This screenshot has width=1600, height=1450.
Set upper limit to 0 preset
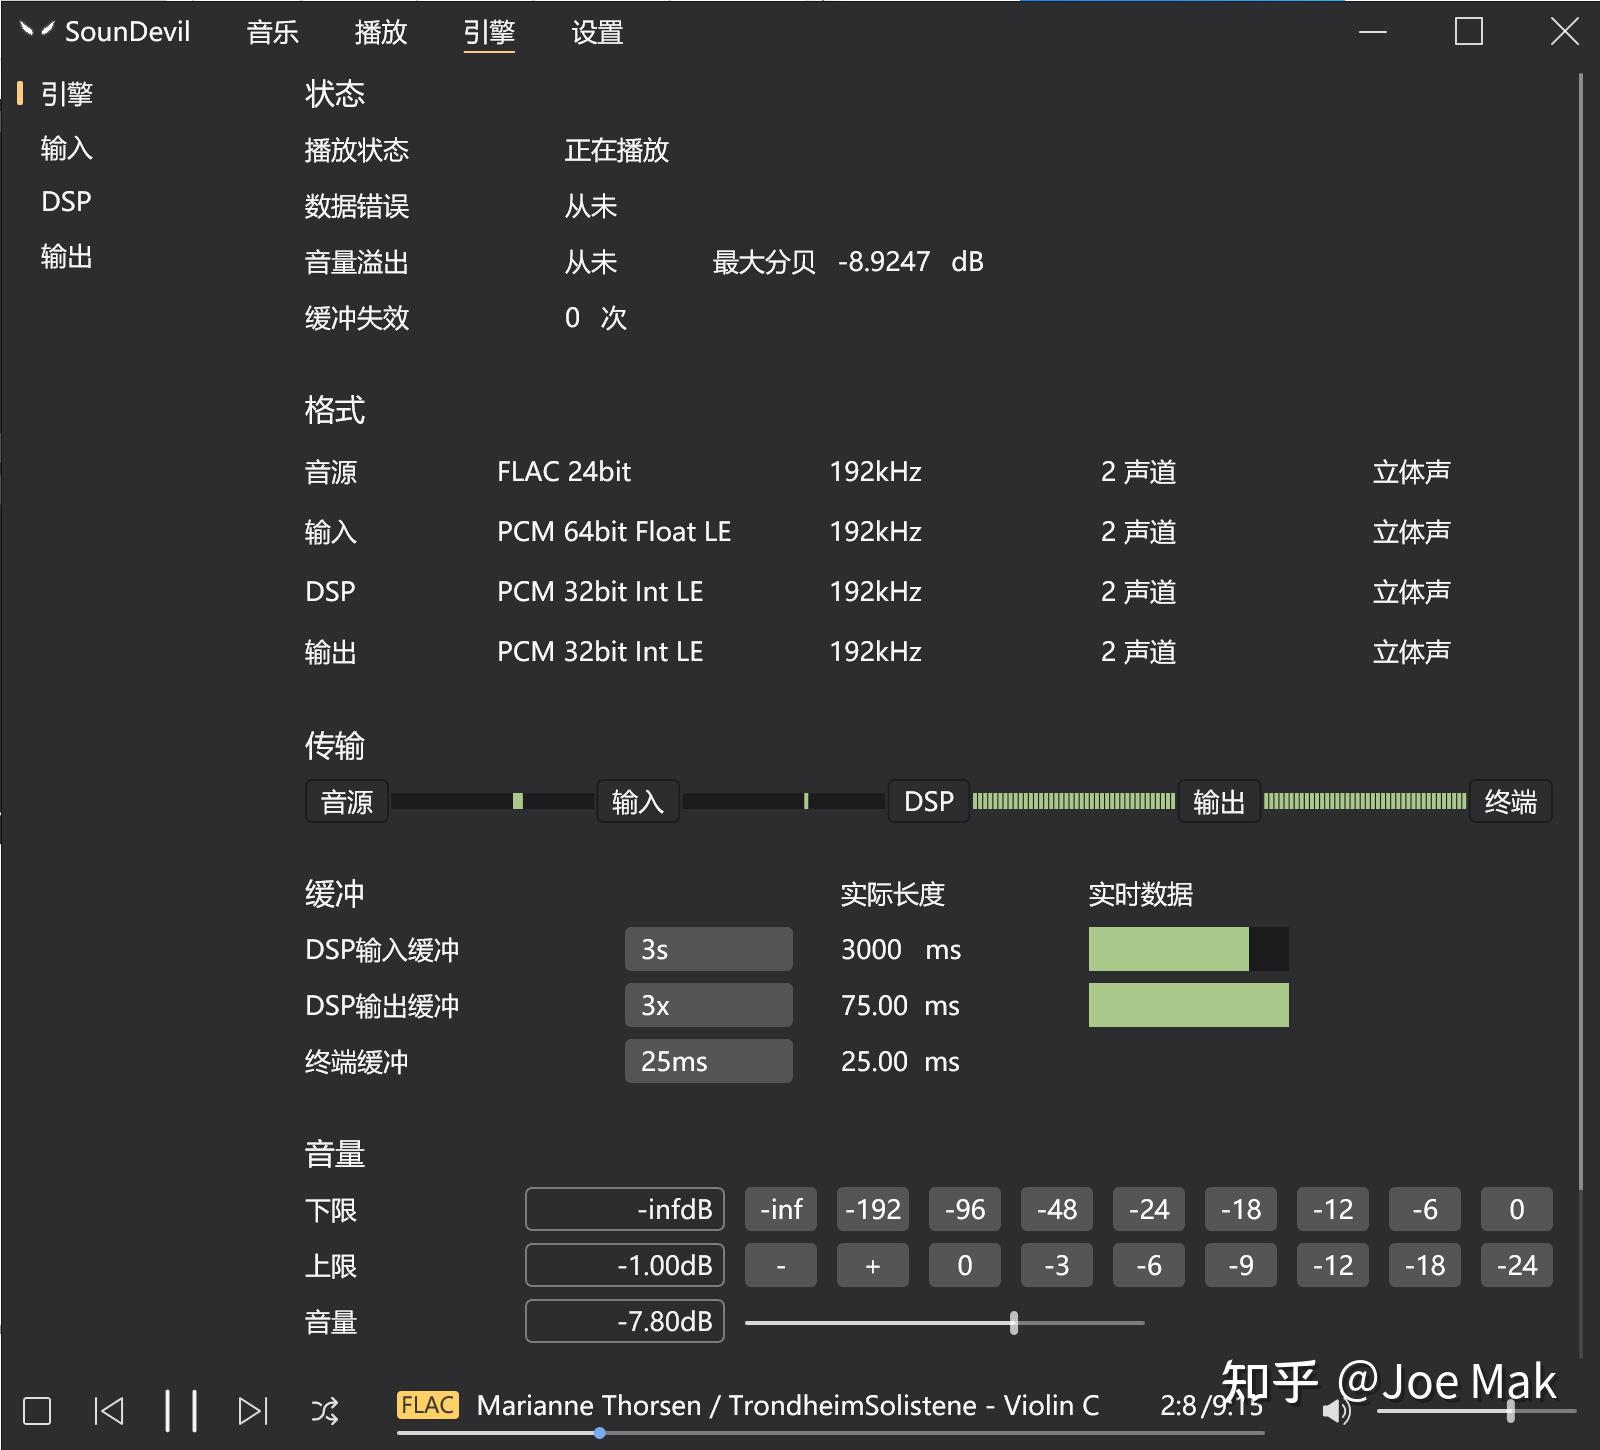click(x=965, y=1265)
